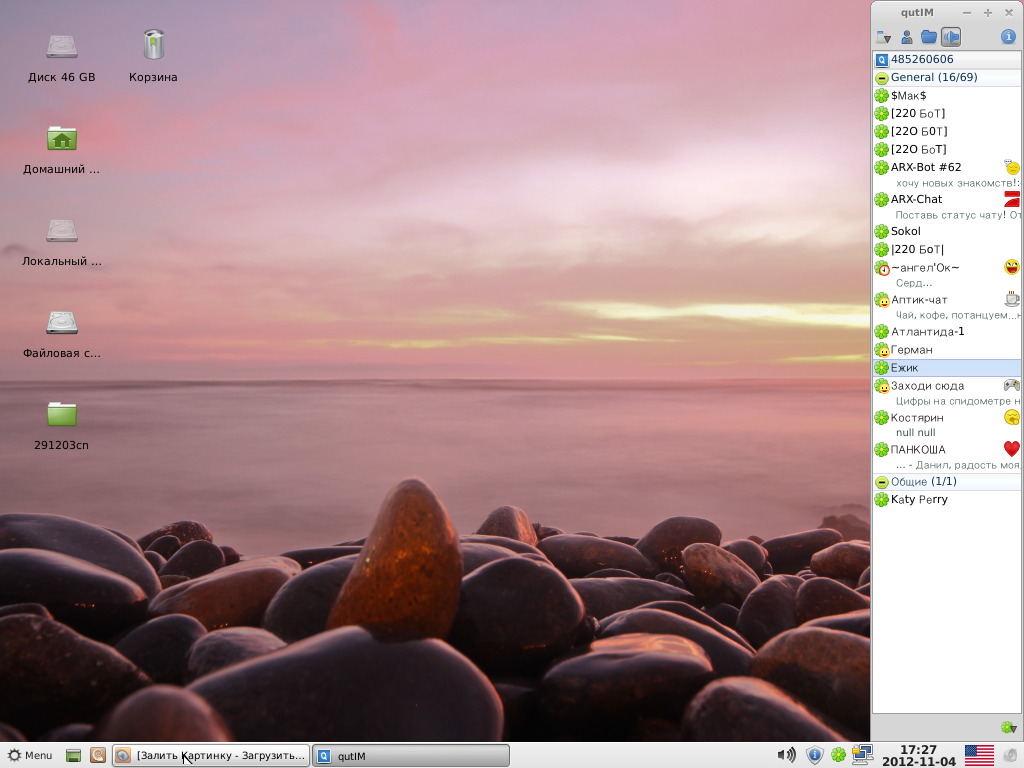
Task: Click the kissing smiley beside Костярин
Action: [x=1012, y=417]
